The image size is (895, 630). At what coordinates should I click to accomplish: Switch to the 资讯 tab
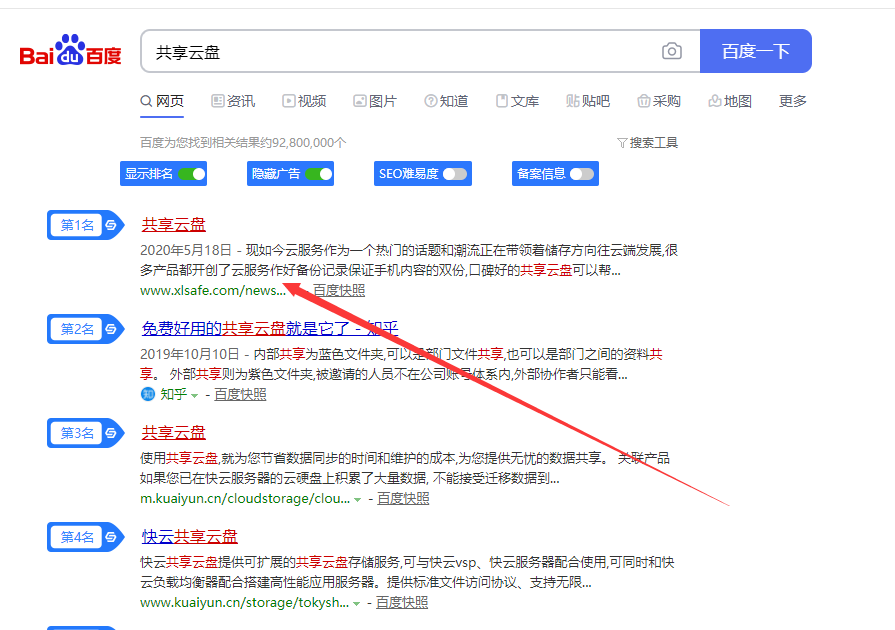233,102
